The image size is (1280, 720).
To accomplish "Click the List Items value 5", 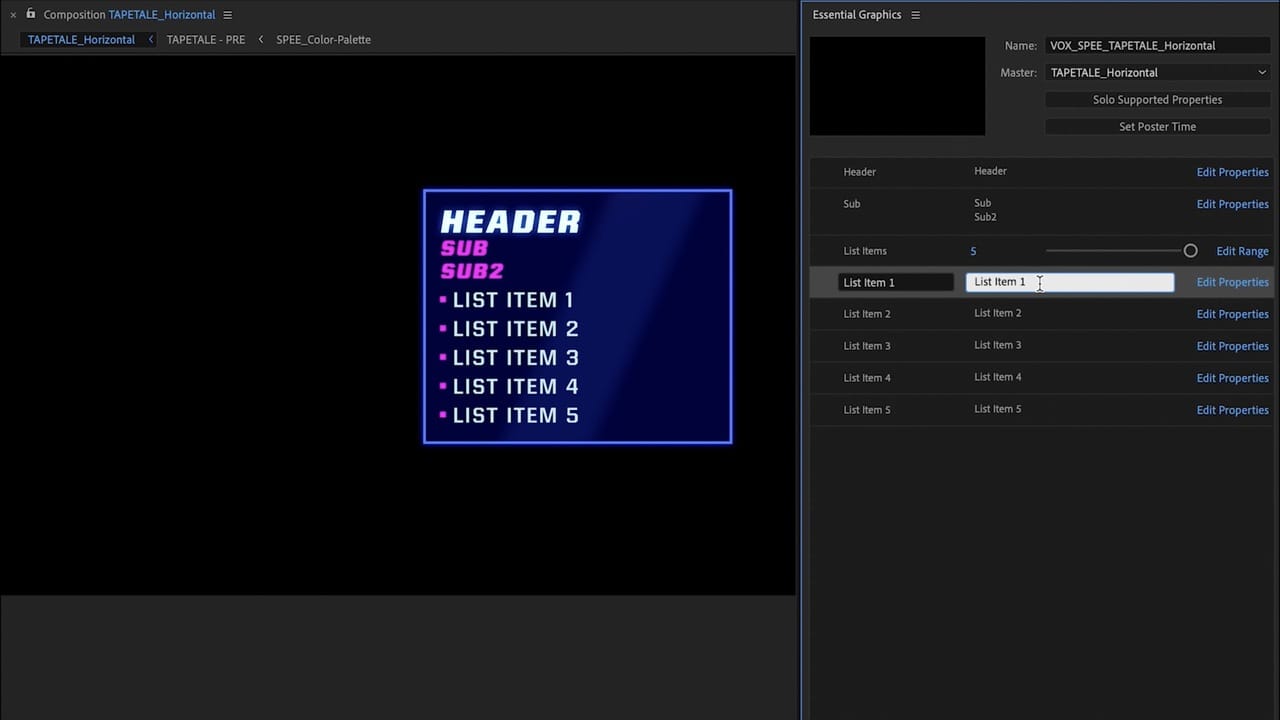I will click(x=973, y=252).
